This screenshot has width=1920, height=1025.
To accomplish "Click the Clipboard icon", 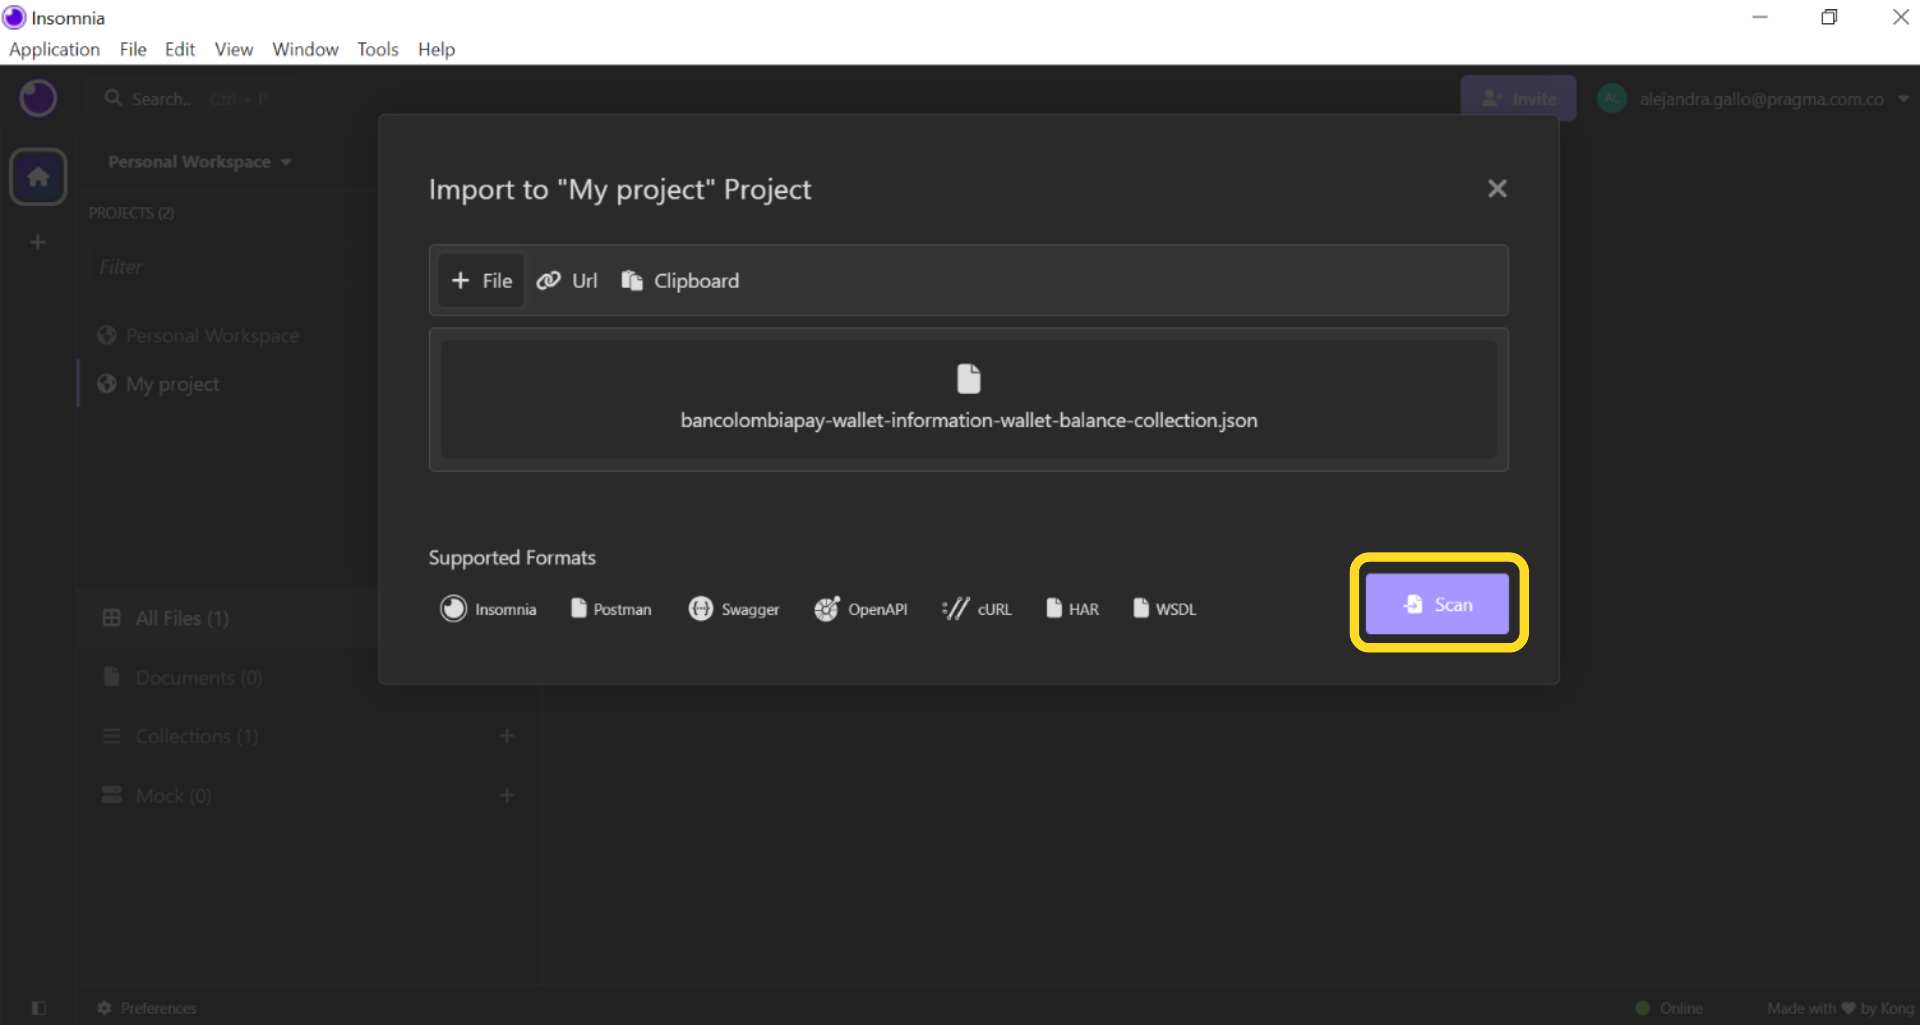I will (632, 281).
